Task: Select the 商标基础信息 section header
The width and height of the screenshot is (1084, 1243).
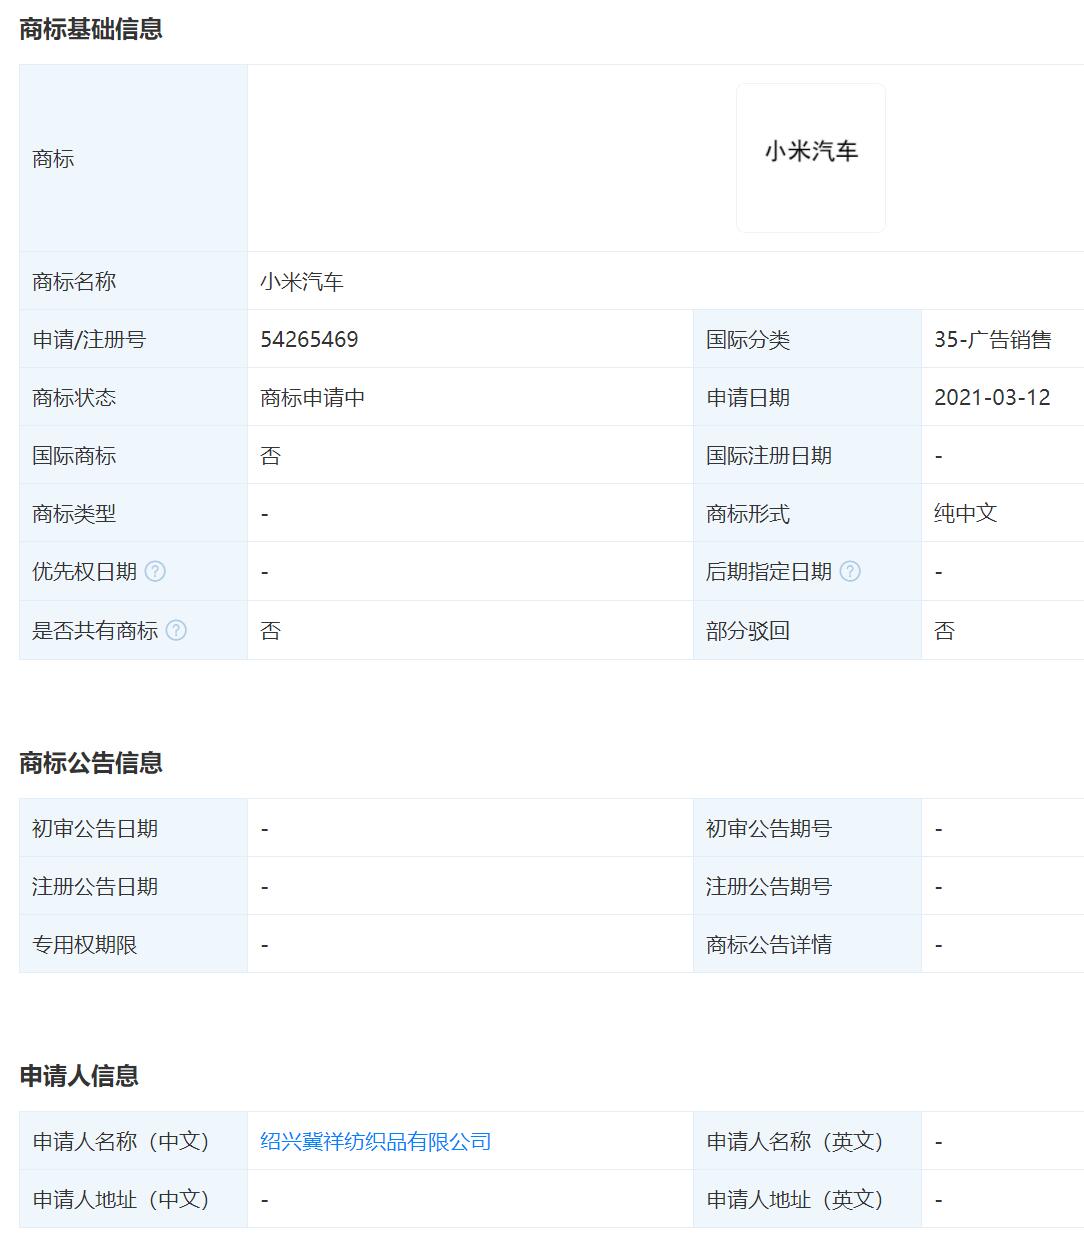Action: tap(93, 29)
